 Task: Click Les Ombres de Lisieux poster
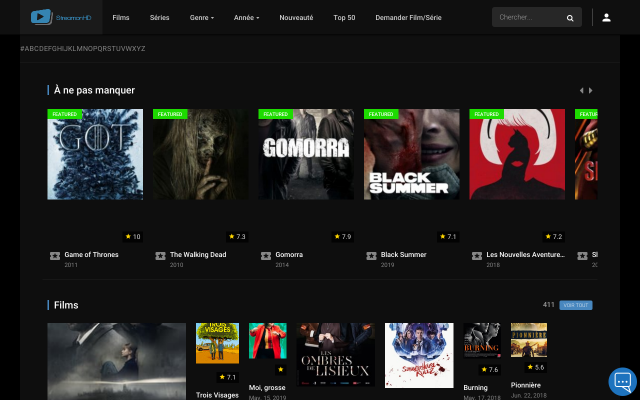coord(336,355)
